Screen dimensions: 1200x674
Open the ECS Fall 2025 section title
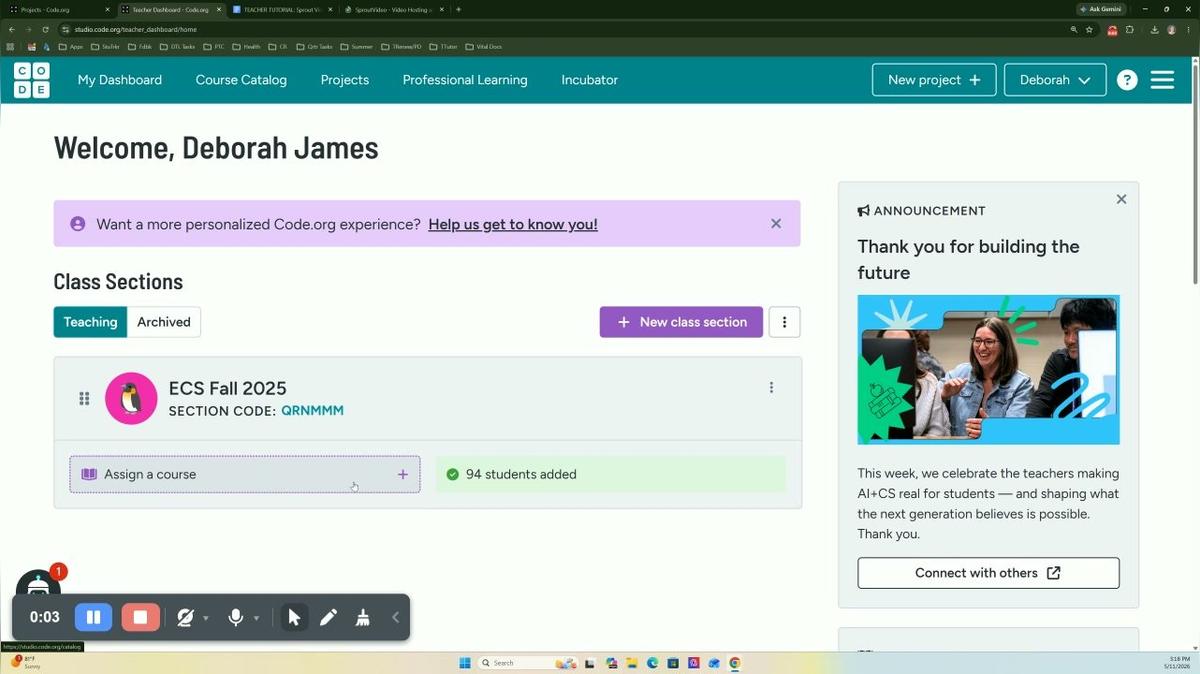[x=228, y=388]
